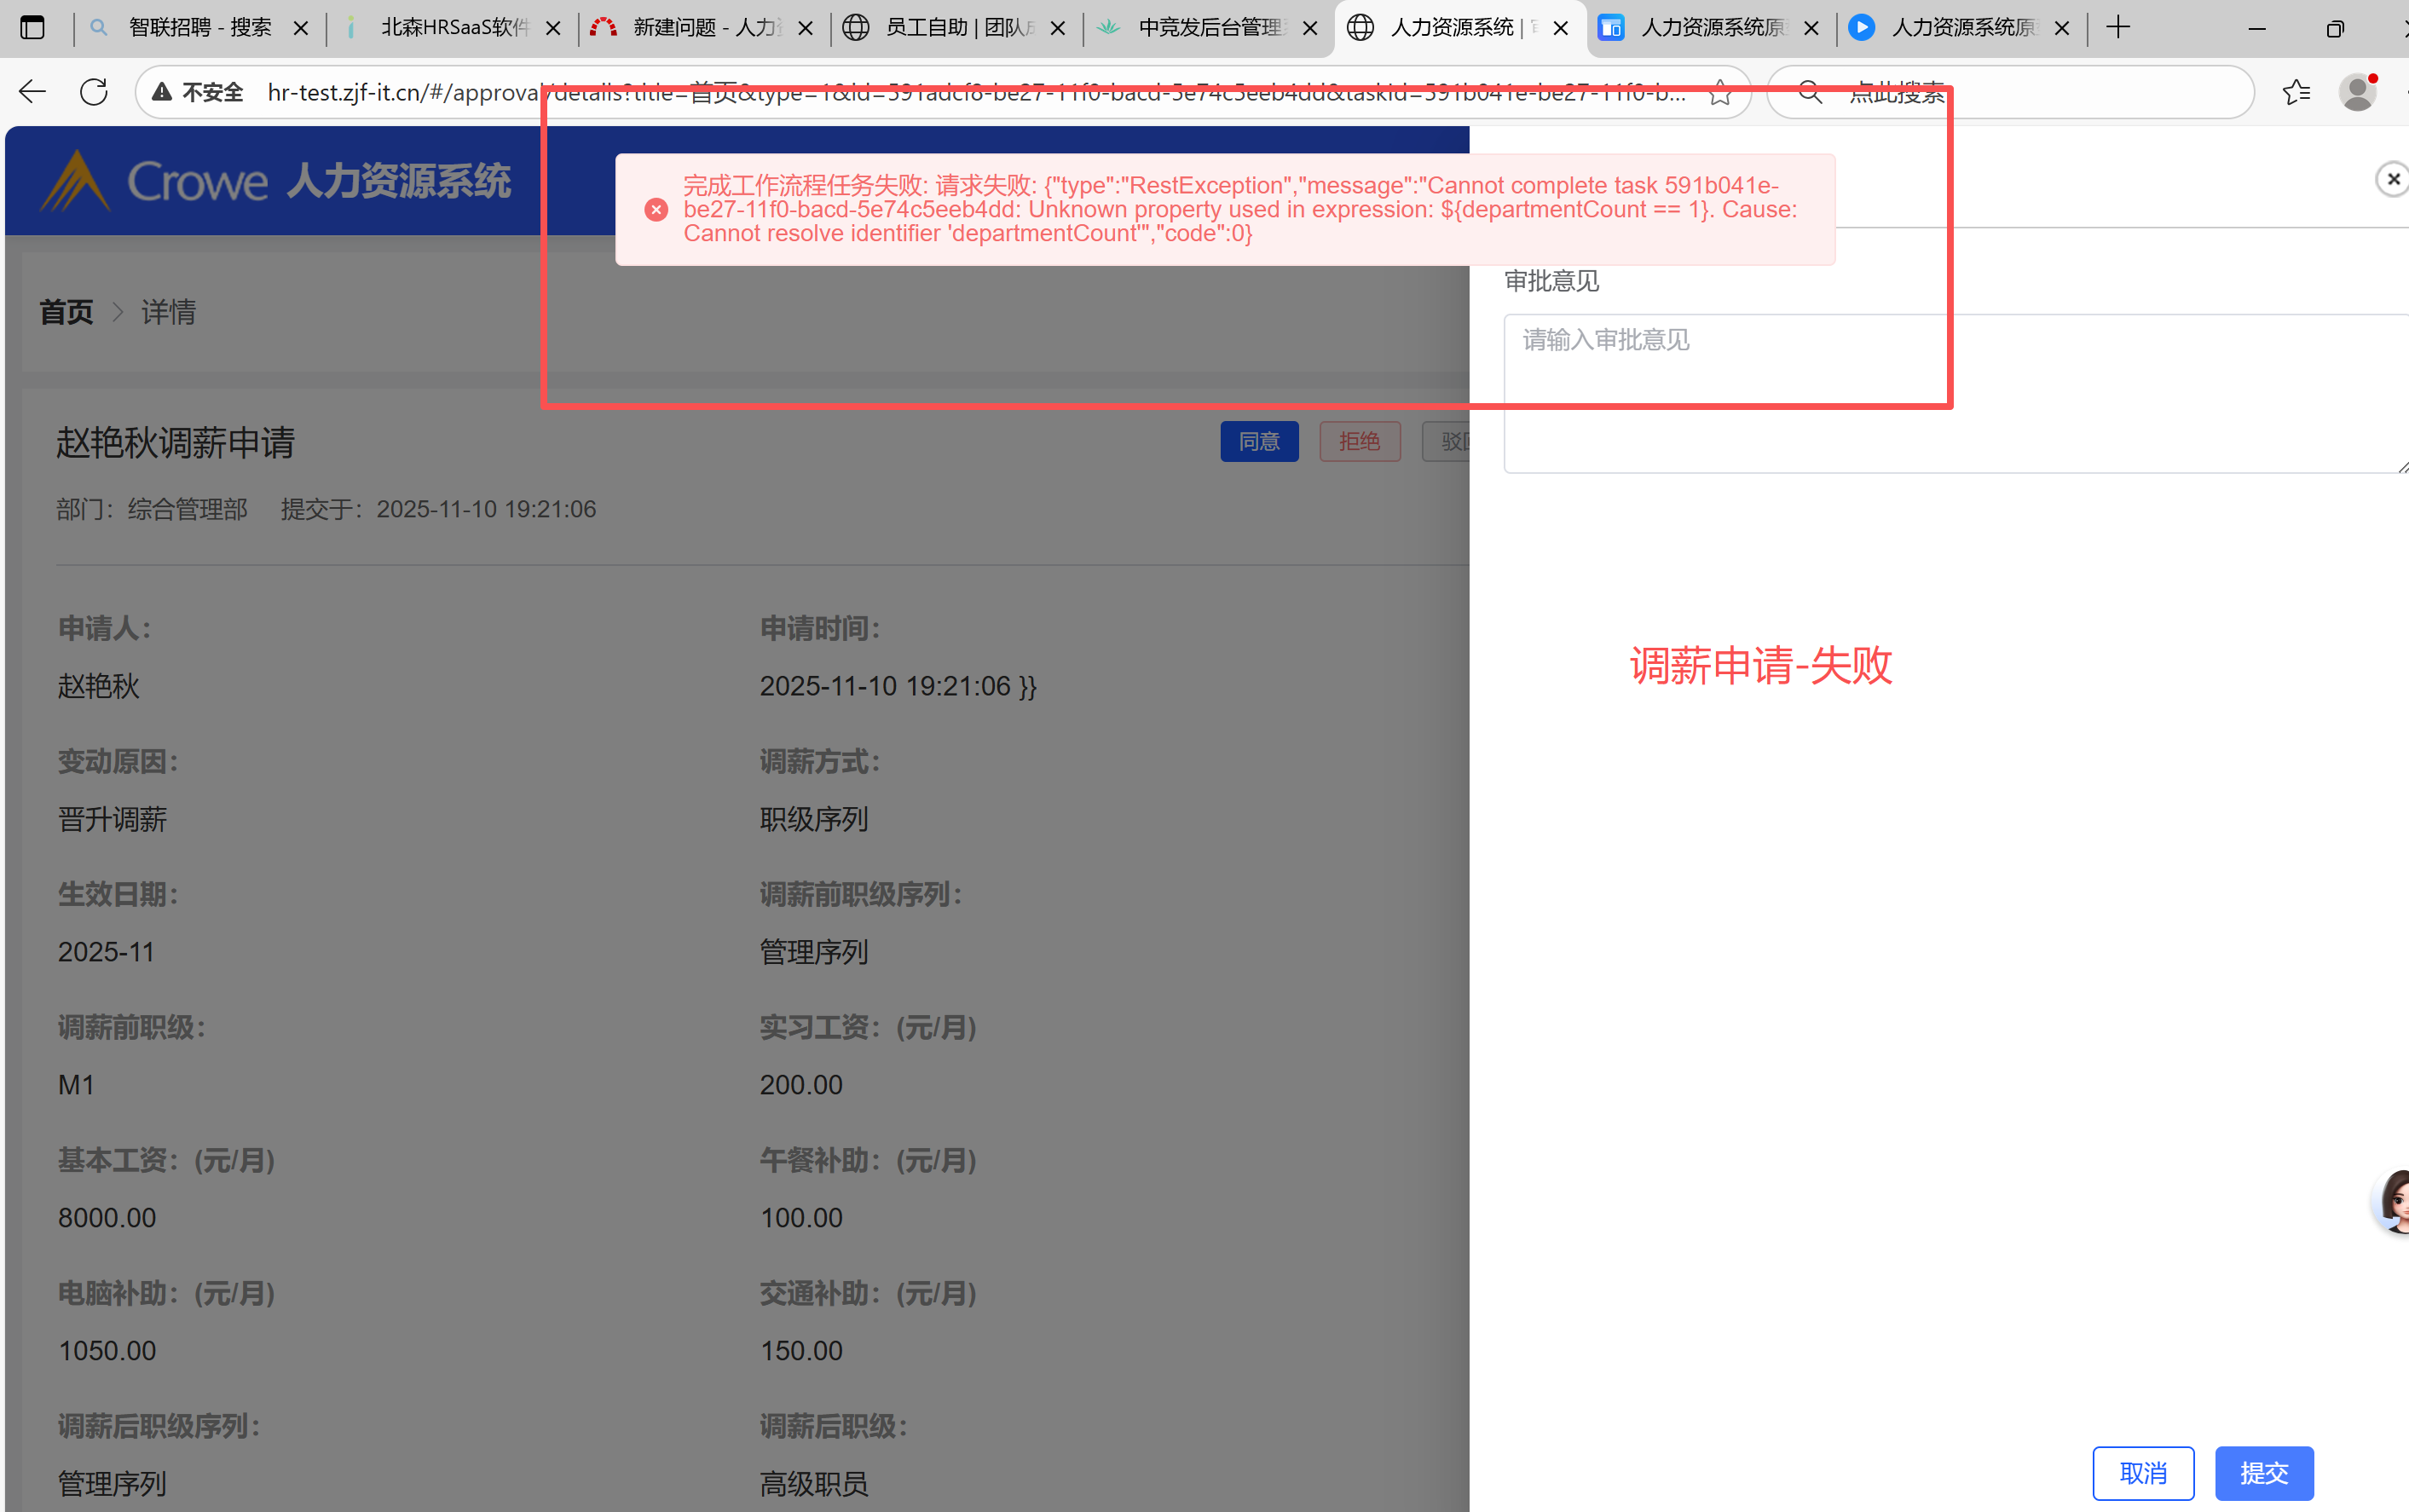
Task: Close the approval drawer with the X icon
Action: (x=2392, y=179)
